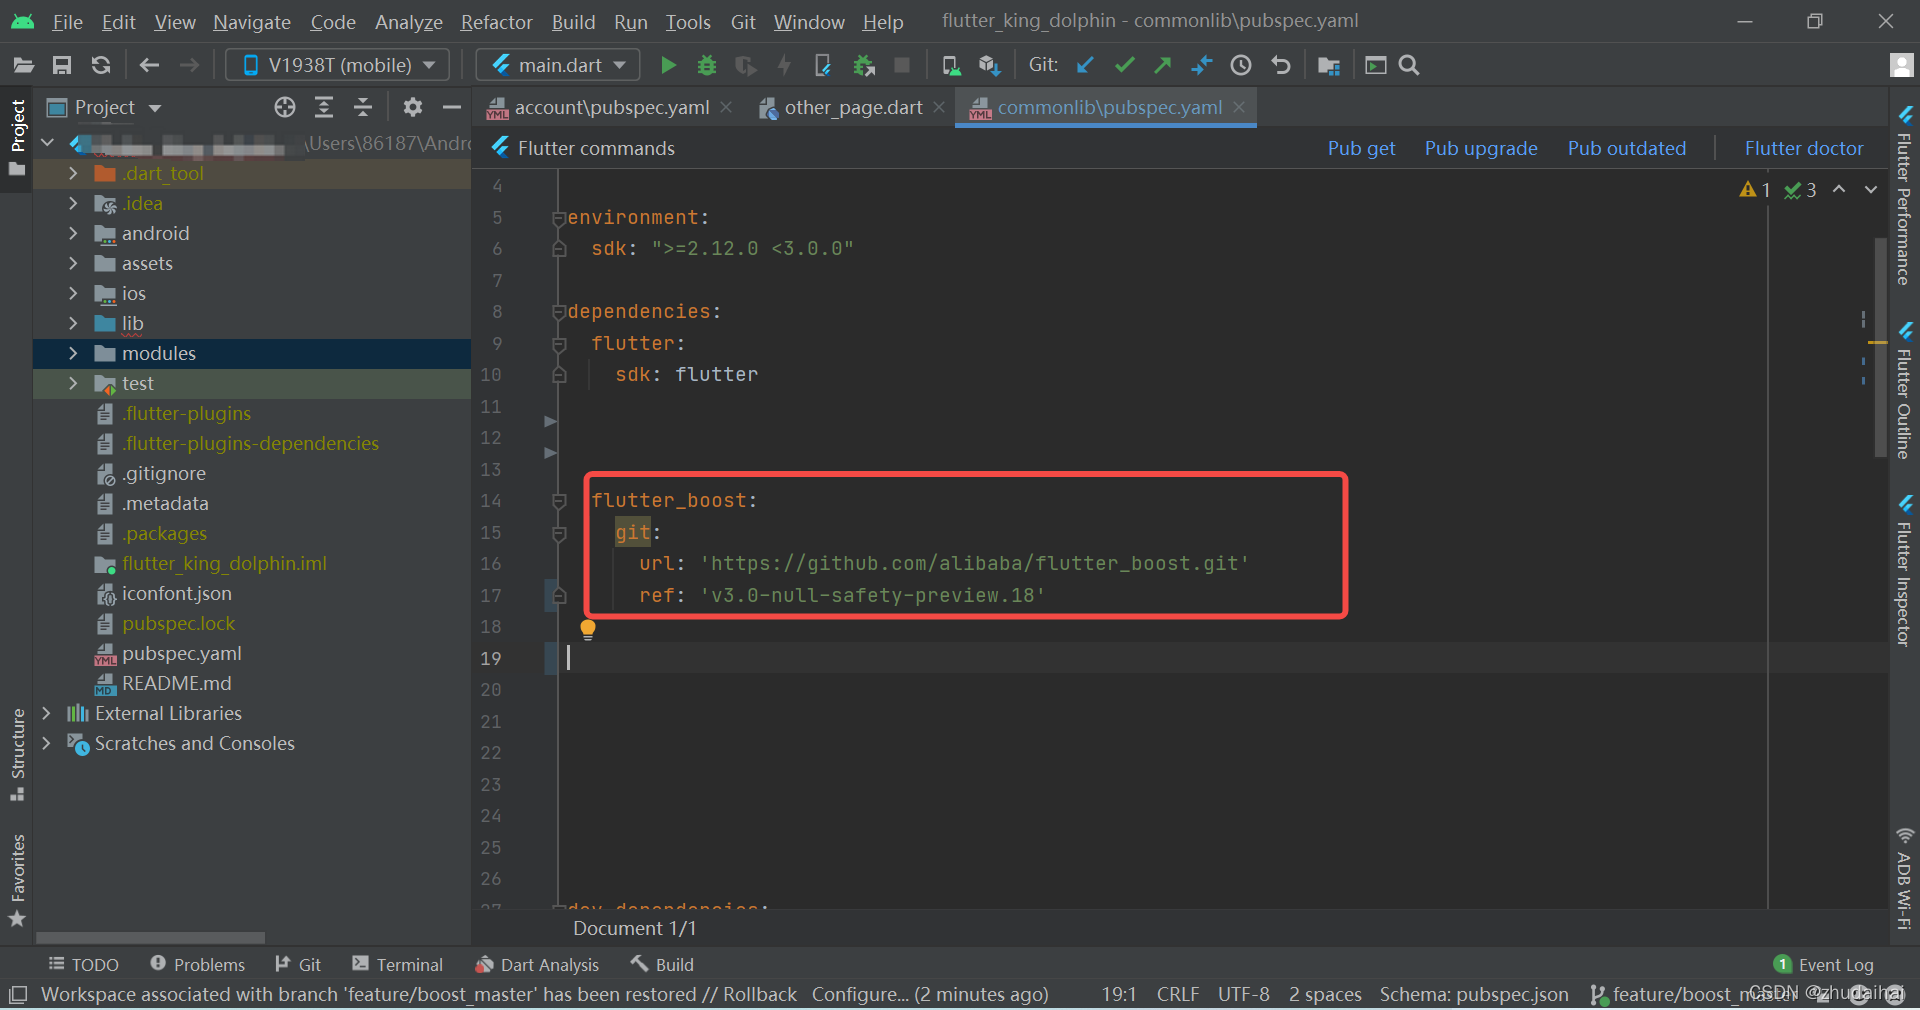
Task: Push commits using the green Git arrow icon
Action: click(x=1162, y=65)
